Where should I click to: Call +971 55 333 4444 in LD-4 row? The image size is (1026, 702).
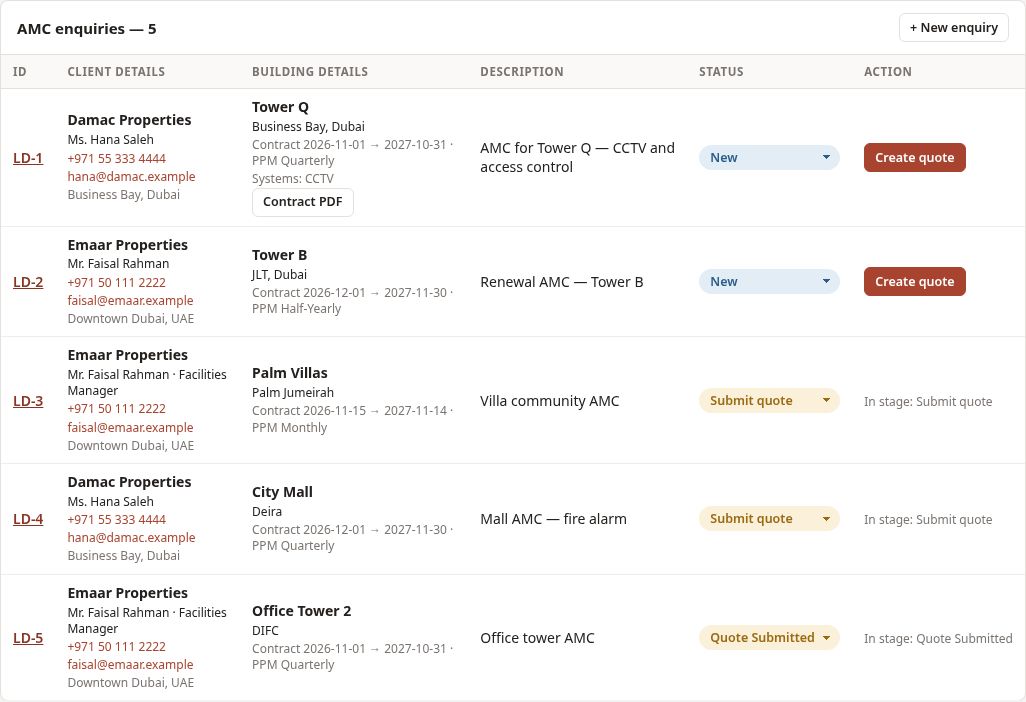pyautogui.click(x=116, y=519)
